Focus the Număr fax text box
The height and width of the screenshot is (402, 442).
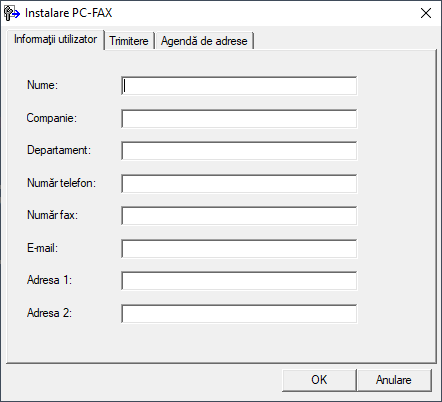tap(239, 216)
